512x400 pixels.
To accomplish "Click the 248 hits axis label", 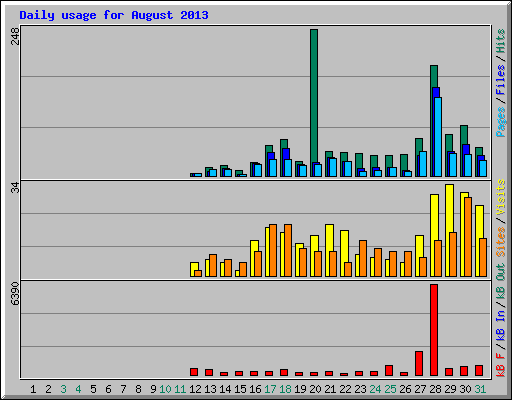I will 15,36.
